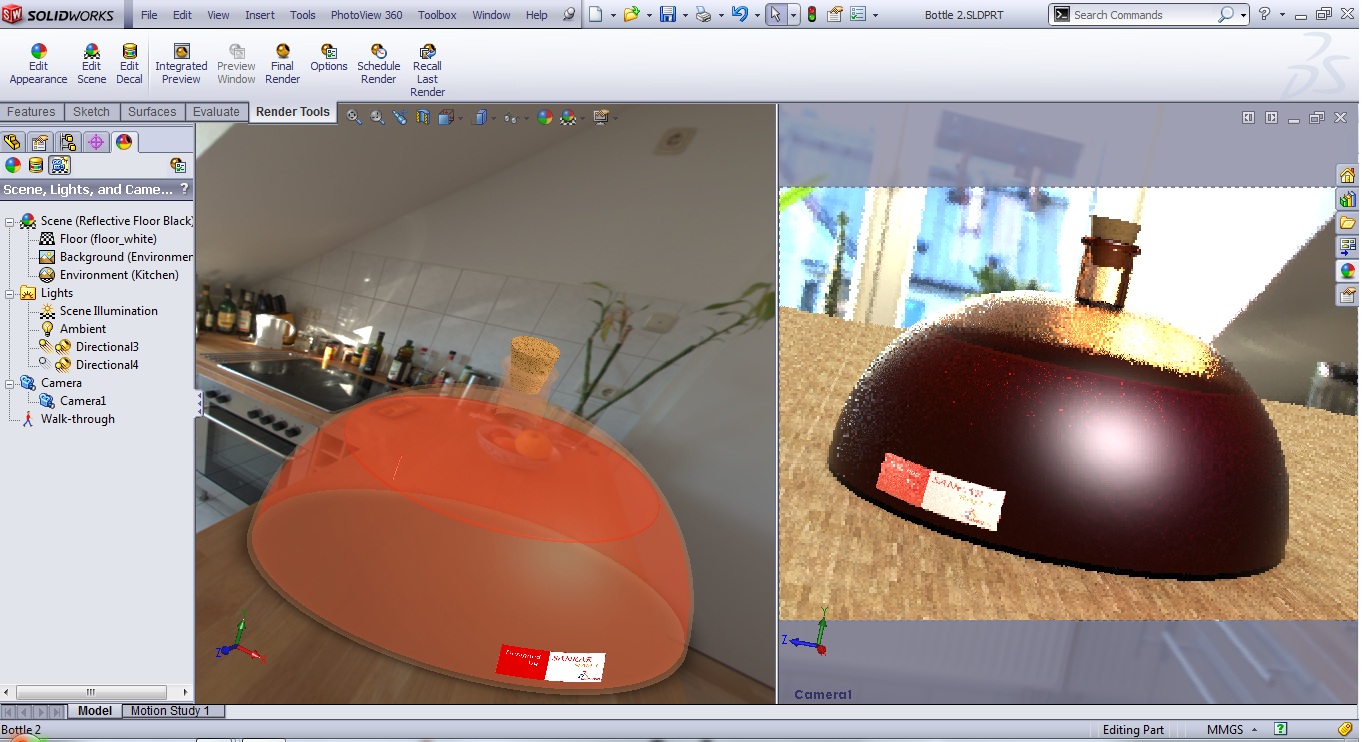This screenshot has height=742, width=1363.
Task: Switch to the Surfaces tab
Action: [x=152, y=112]
